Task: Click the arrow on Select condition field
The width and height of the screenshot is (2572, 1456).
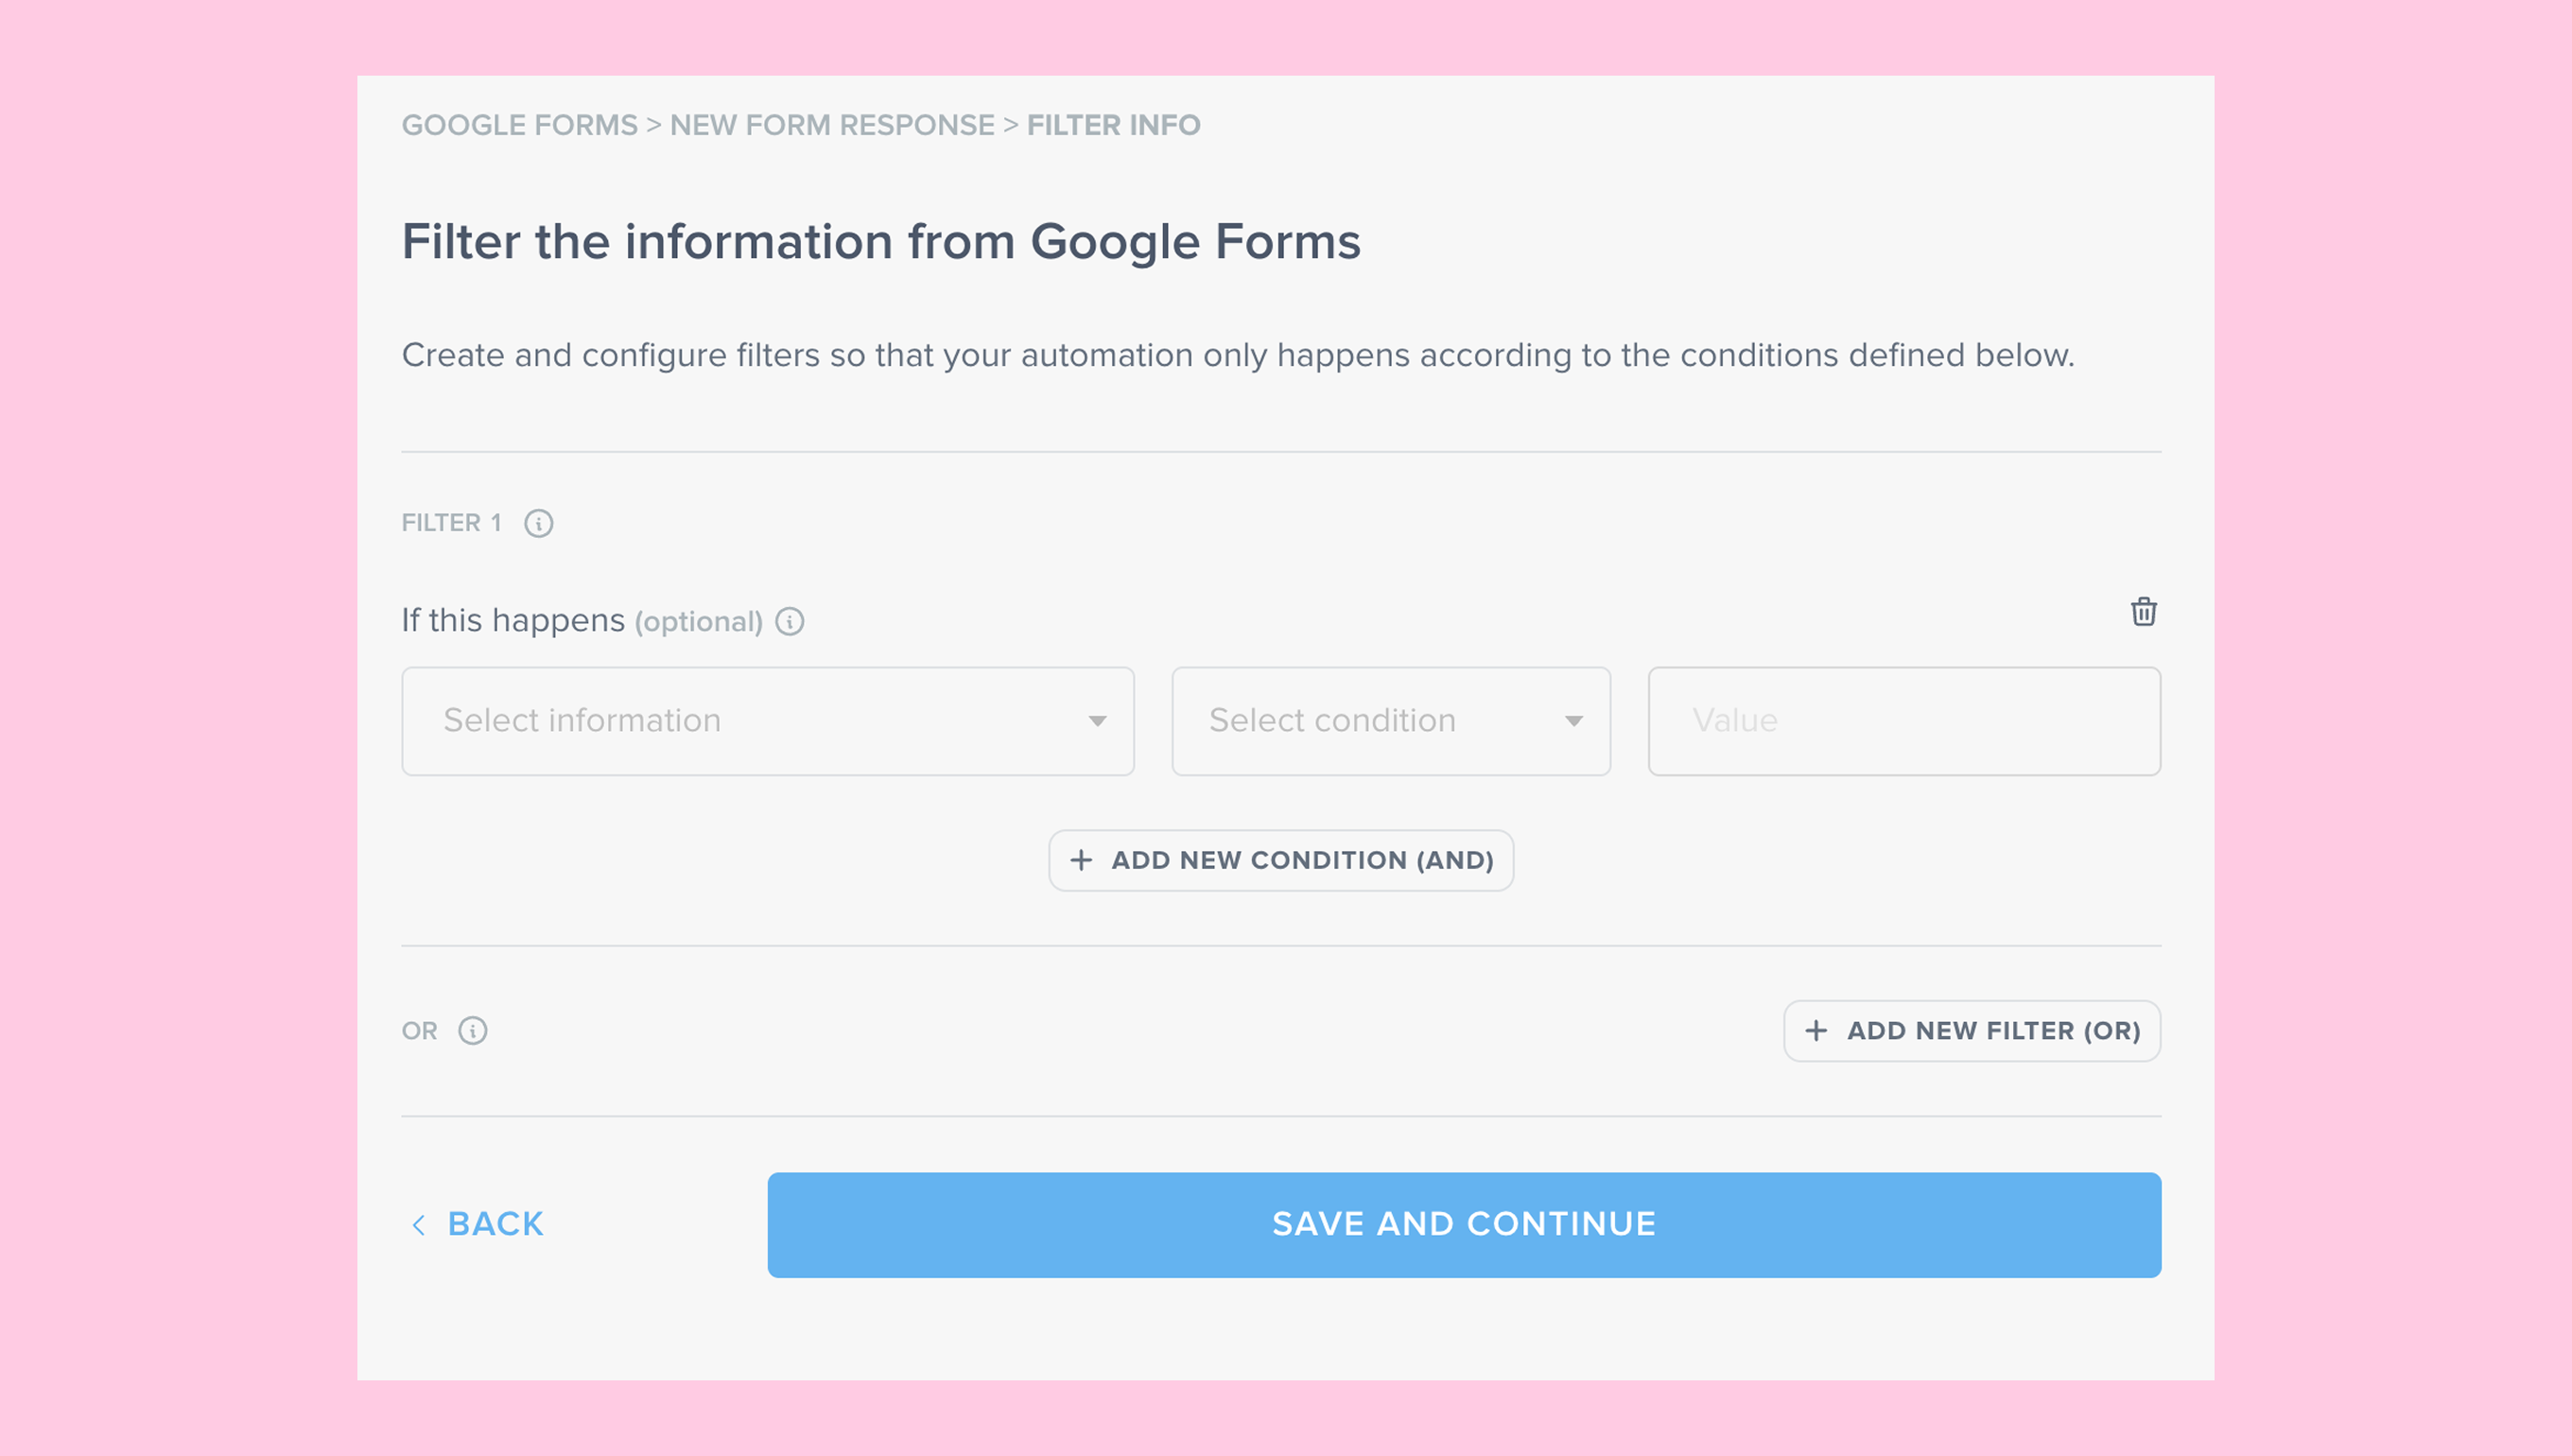Action: tap(1573, 721)
